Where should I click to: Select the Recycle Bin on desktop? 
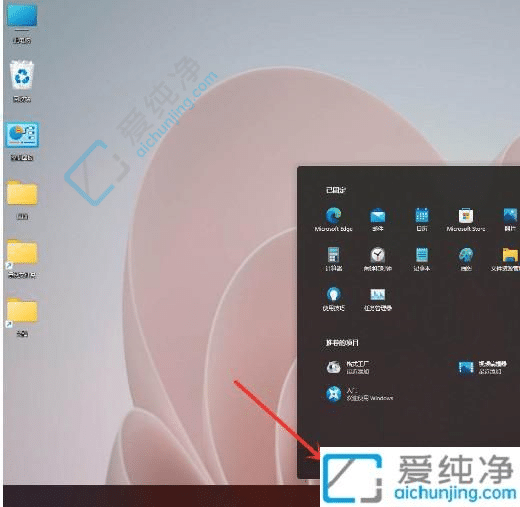22,81
